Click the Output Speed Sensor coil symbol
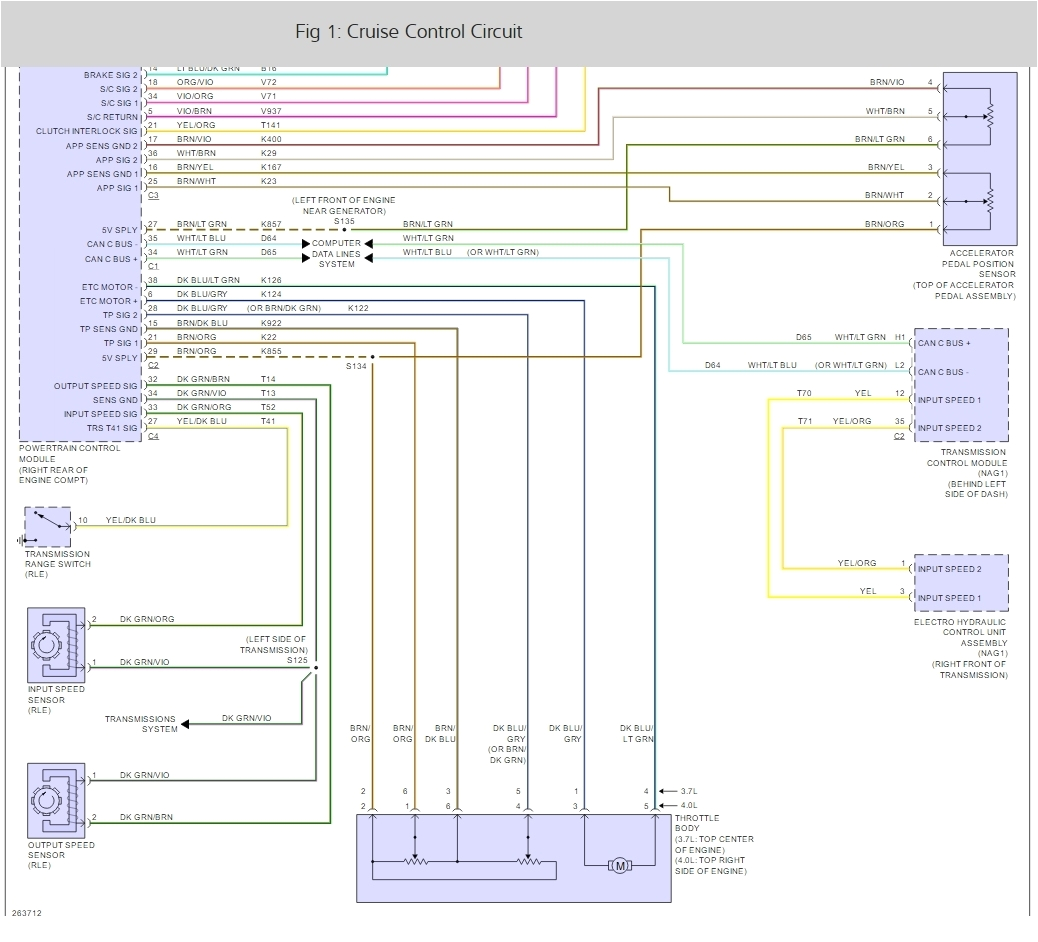The image size is (1038, 942). pyautogui.click(x=48, y=799)
